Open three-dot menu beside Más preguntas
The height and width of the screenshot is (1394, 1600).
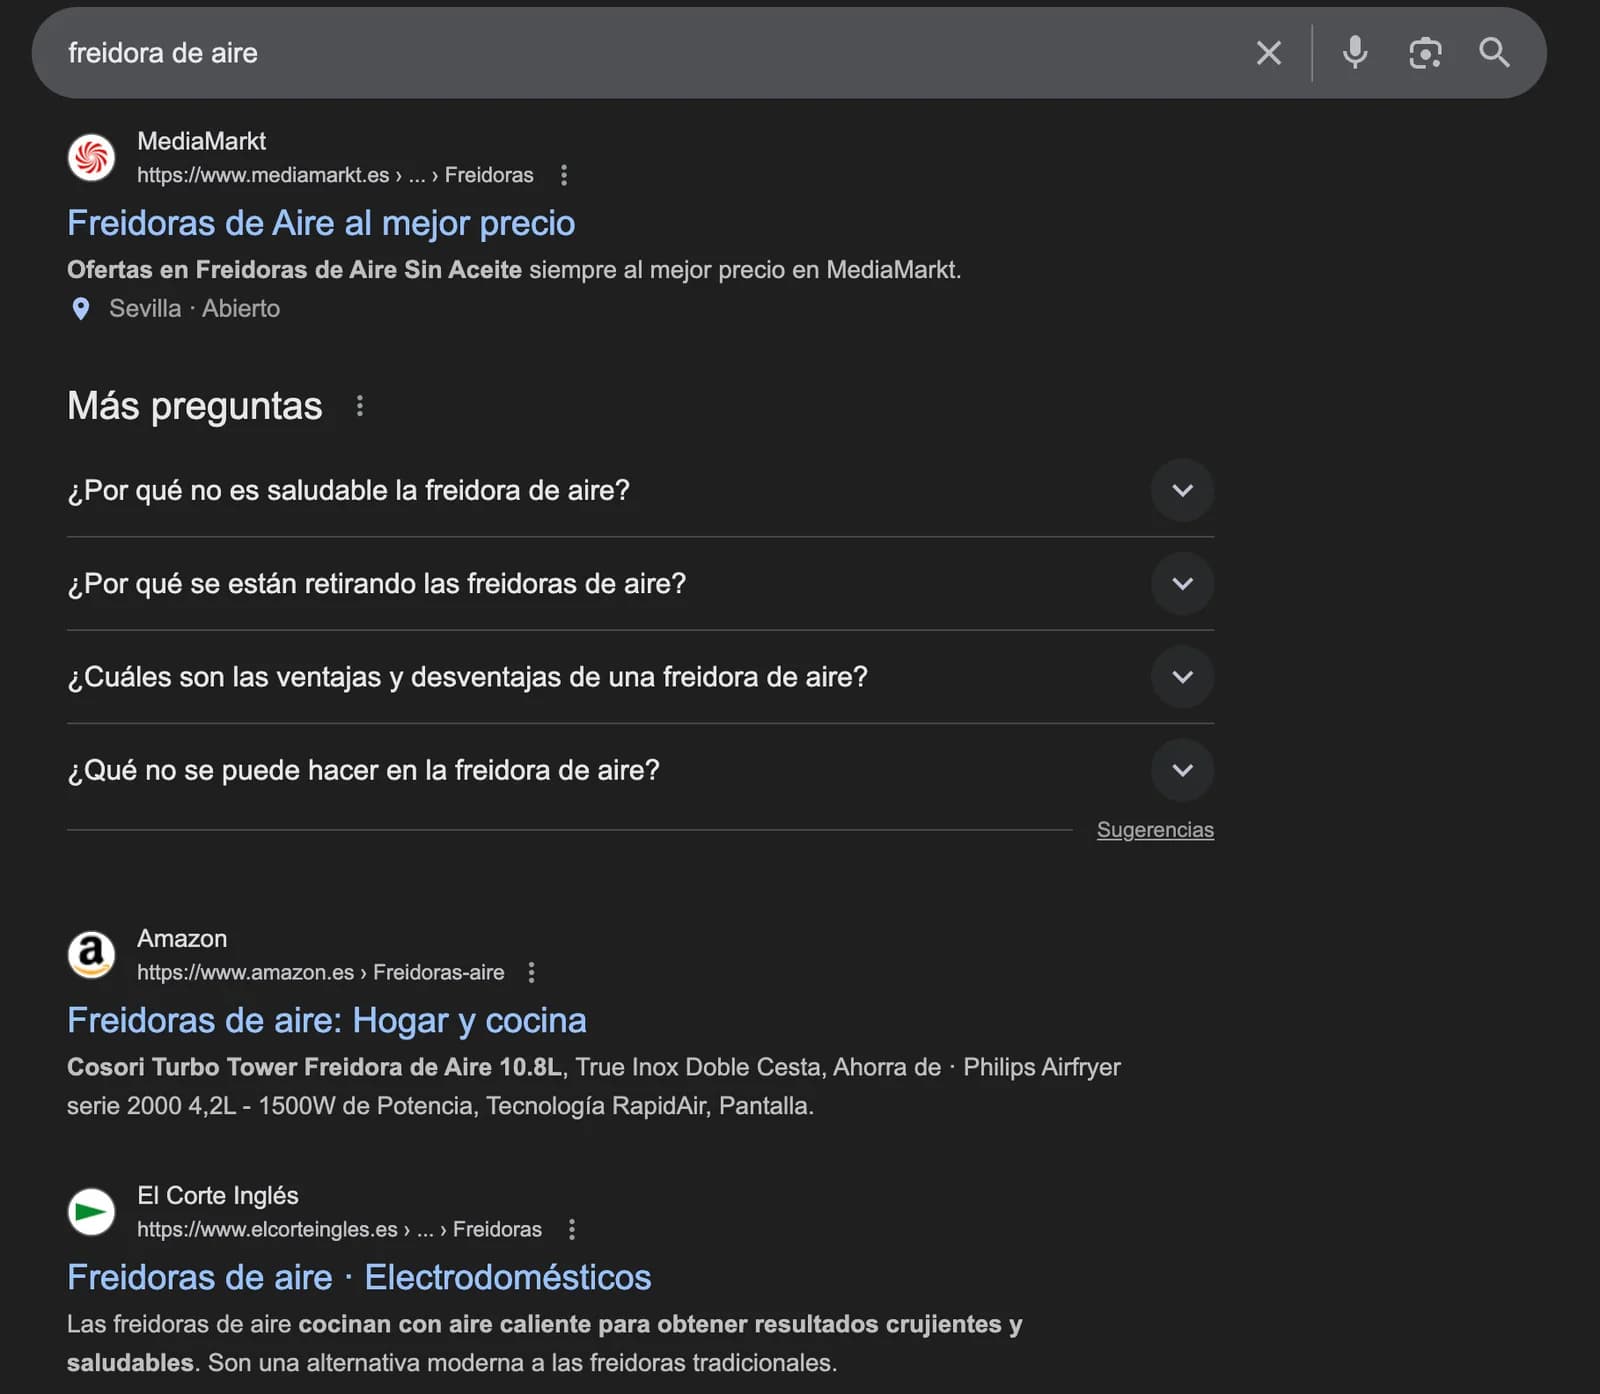(360, 406)
